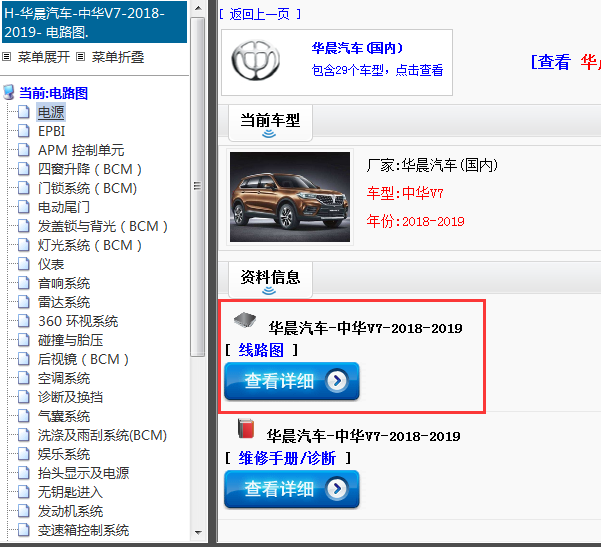
Task: Click the page icon beside 空调系统
Action: [24, 378]
